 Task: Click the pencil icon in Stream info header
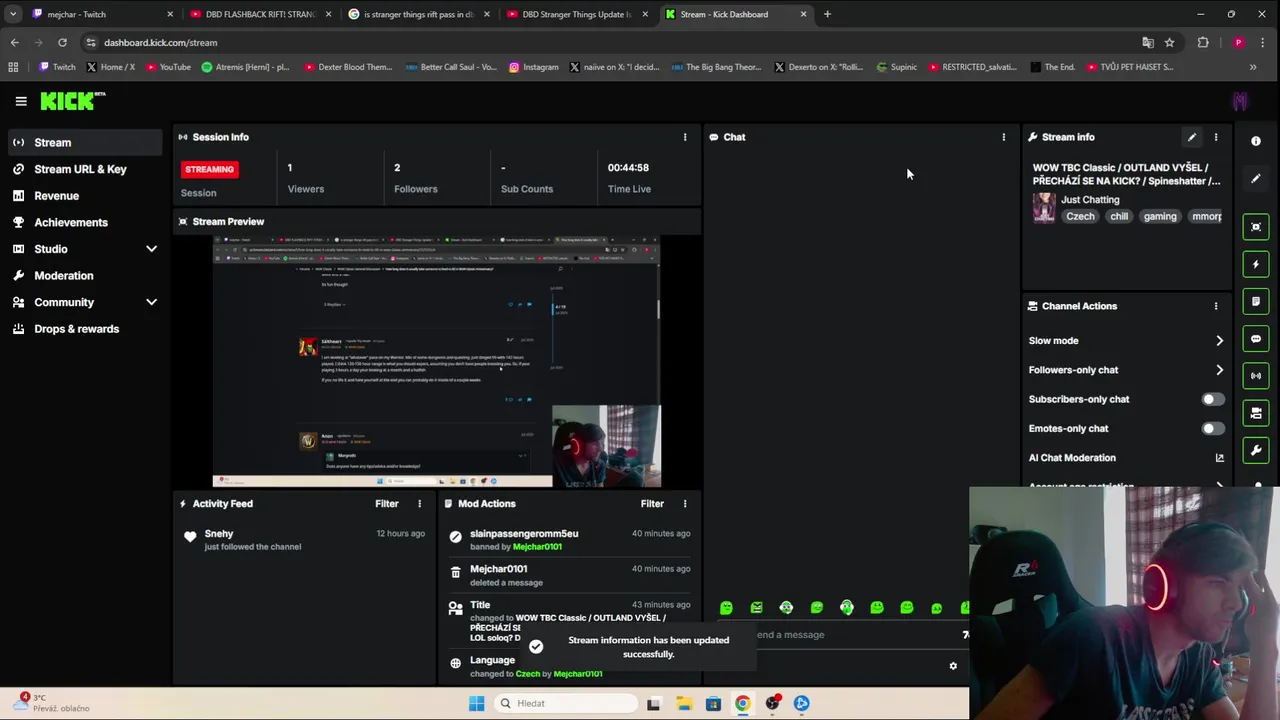pyautogui.click(x=1192, y=137)
